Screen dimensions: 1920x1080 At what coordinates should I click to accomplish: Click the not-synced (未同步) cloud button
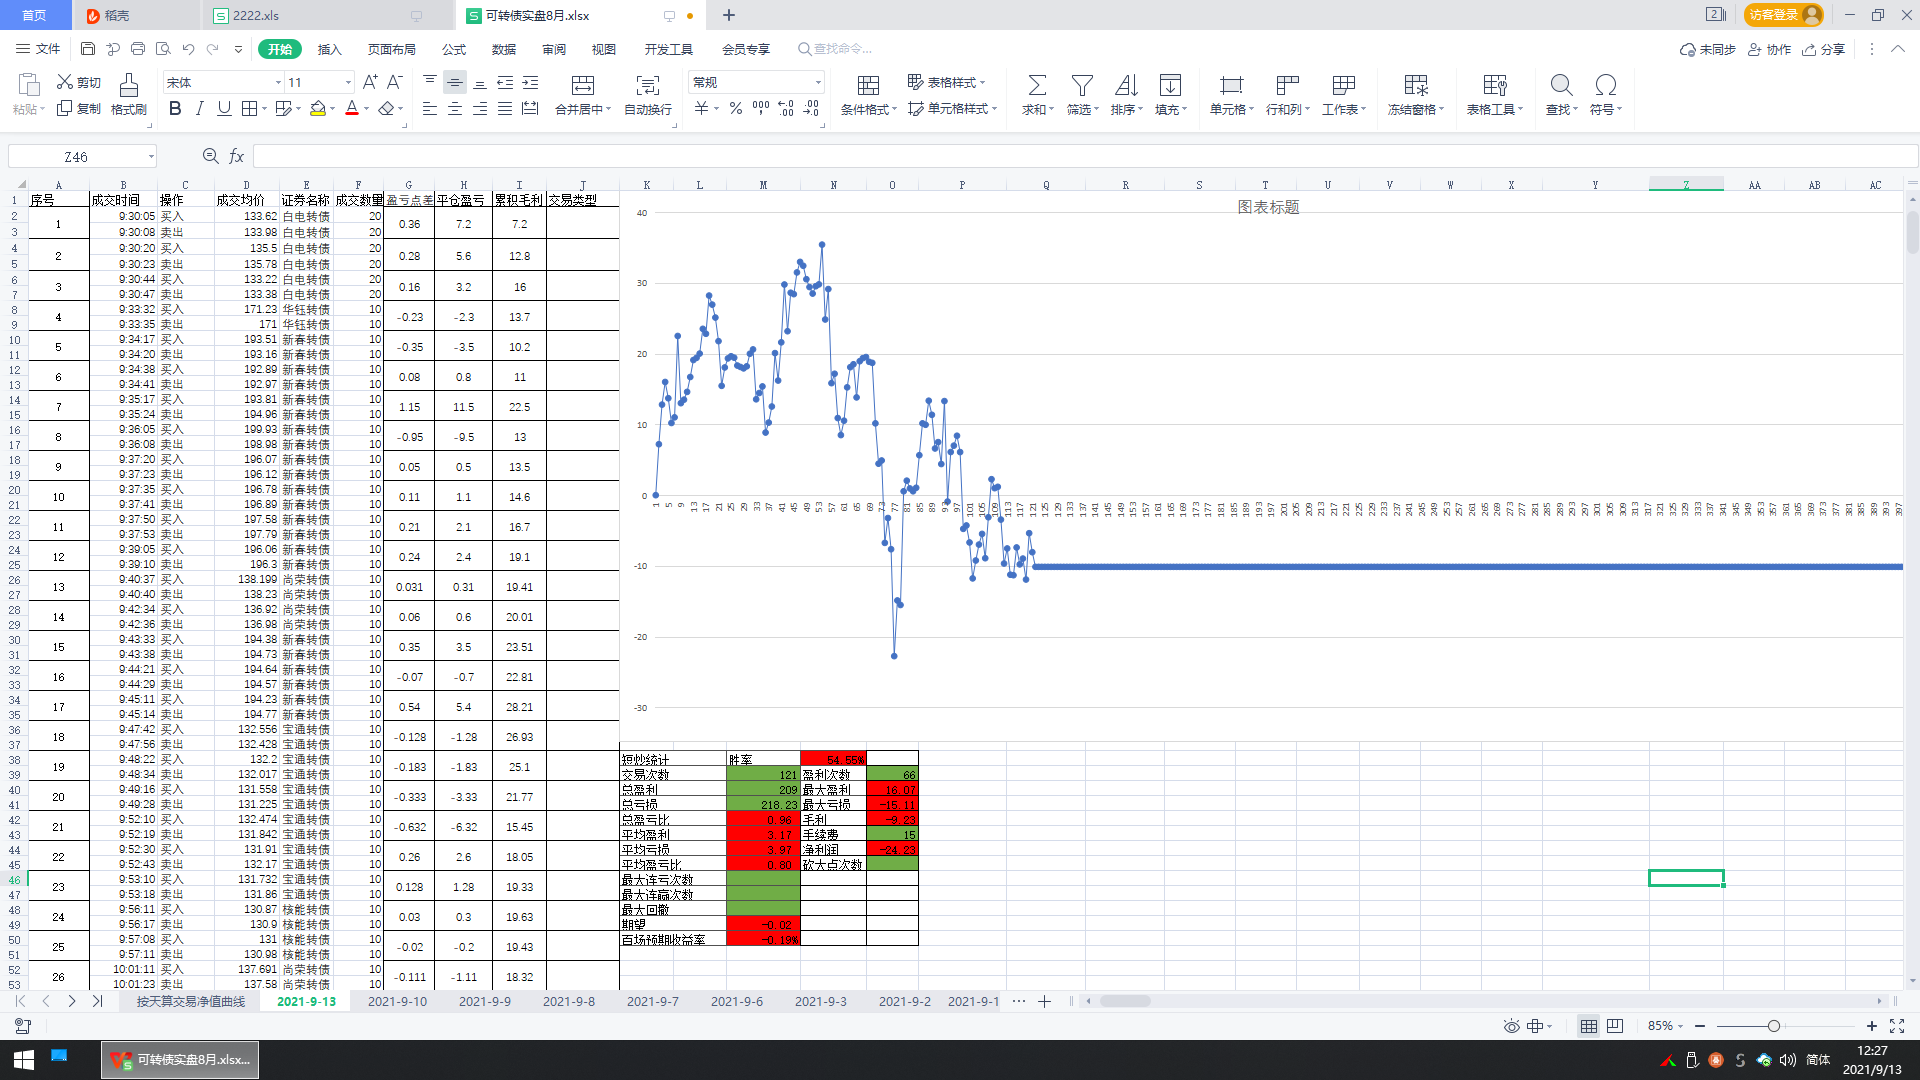click(x=1708, y=49)
